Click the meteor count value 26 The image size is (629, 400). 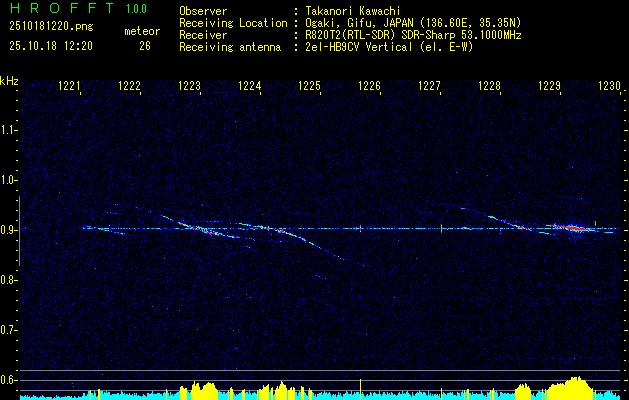(145, 46)
